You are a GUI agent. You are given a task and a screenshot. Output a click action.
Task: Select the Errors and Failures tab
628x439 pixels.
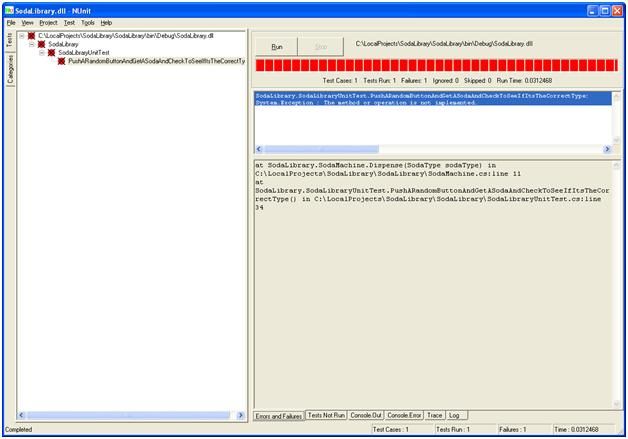click(x=279, y=416)
